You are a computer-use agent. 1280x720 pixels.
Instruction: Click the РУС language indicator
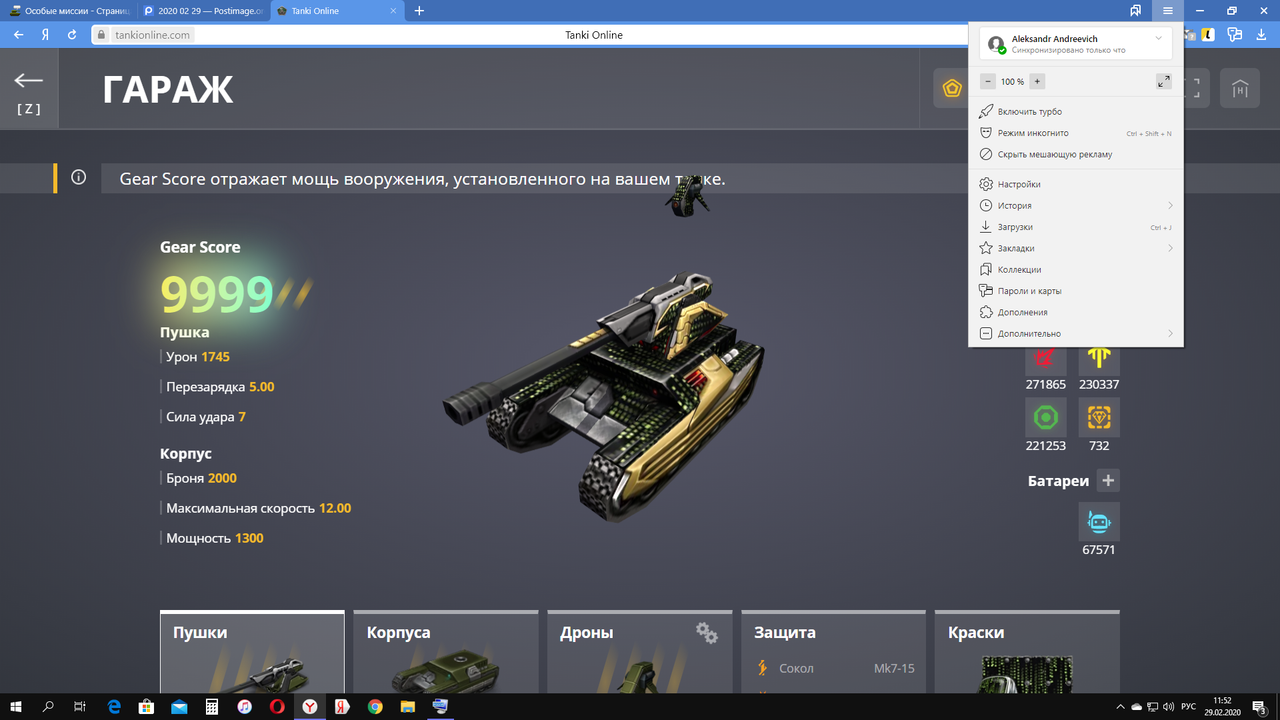[x=1189, y=707]
